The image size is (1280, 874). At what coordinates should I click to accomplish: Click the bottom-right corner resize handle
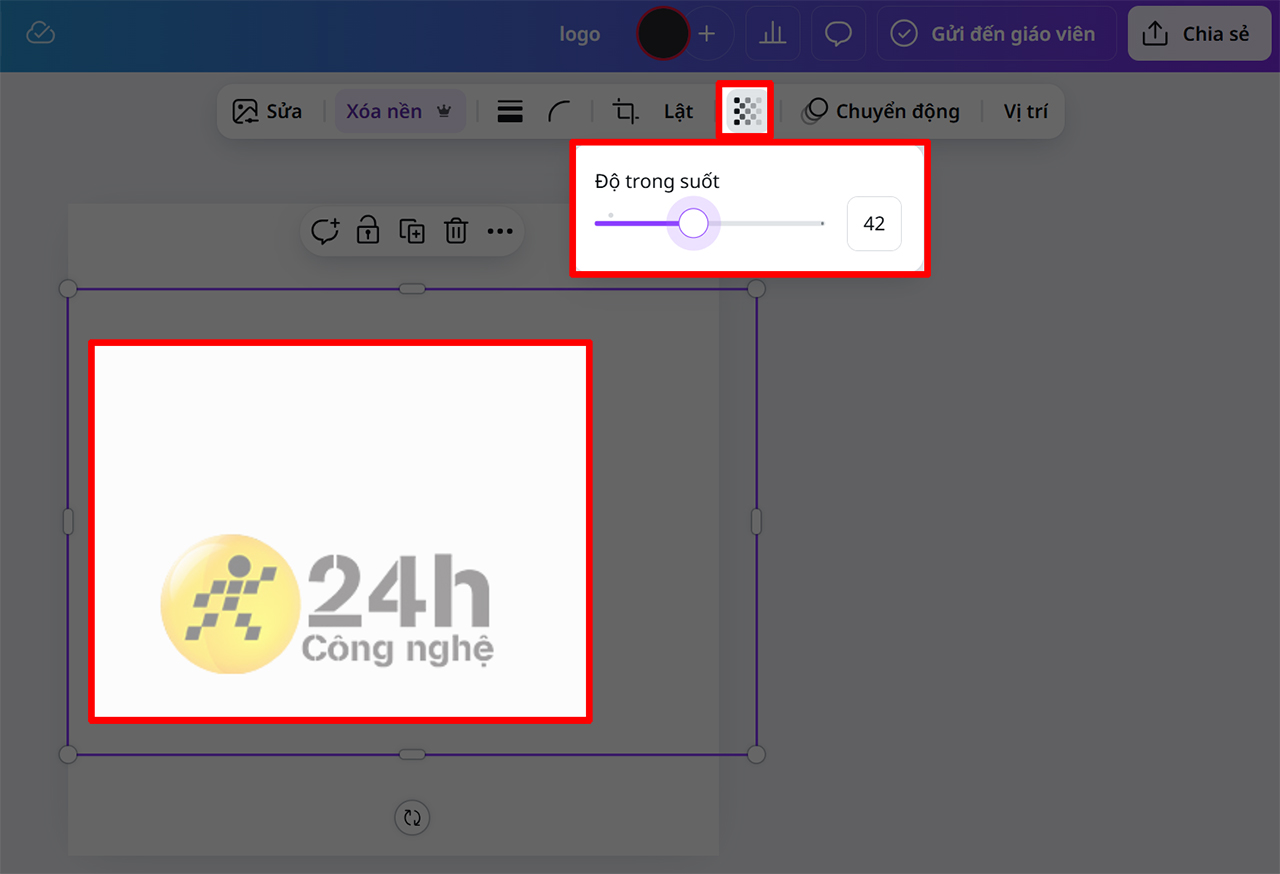[756, 754]
